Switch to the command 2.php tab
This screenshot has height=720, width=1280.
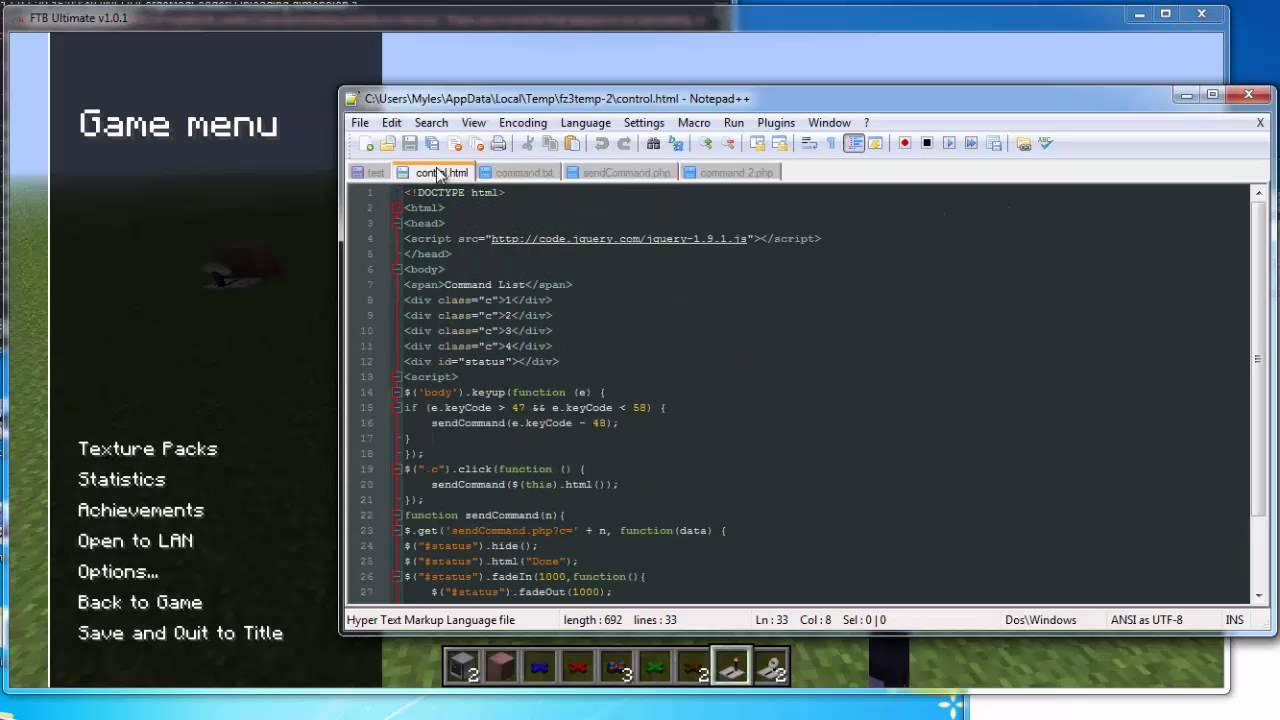[x=730, y=173]
